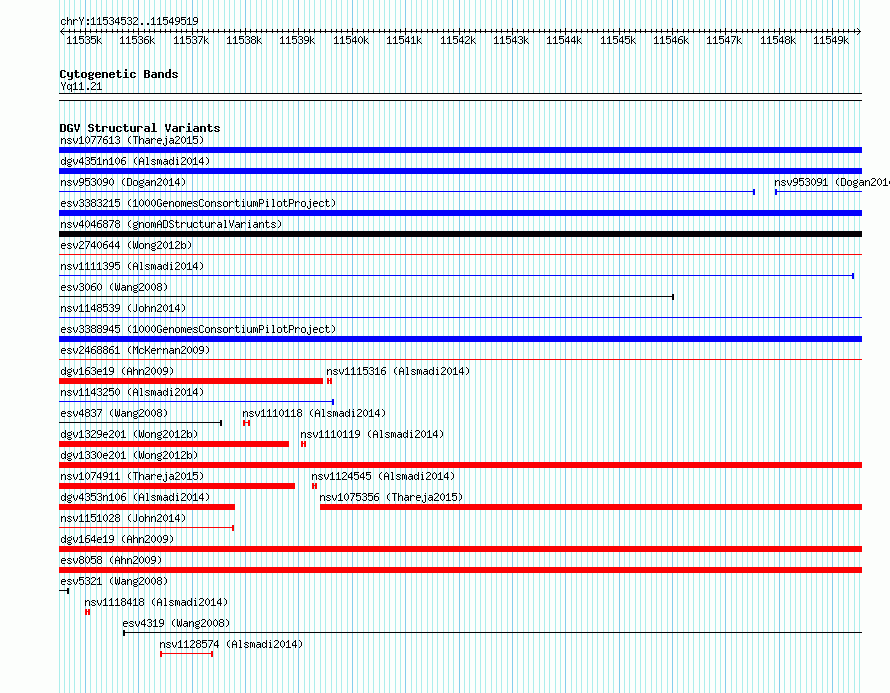890x693 pixels.
Task: Click the ruler's right end arrow
Action: coord(859,31)
